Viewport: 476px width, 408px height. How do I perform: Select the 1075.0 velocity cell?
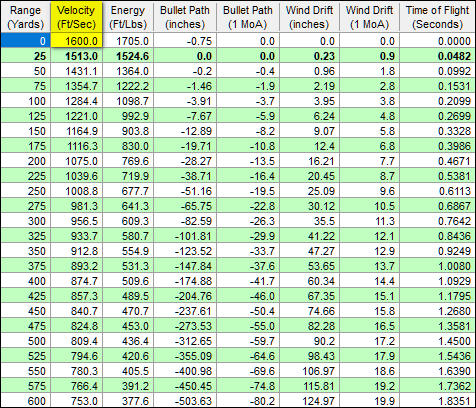pyautogui.click(x=76, y=161)
